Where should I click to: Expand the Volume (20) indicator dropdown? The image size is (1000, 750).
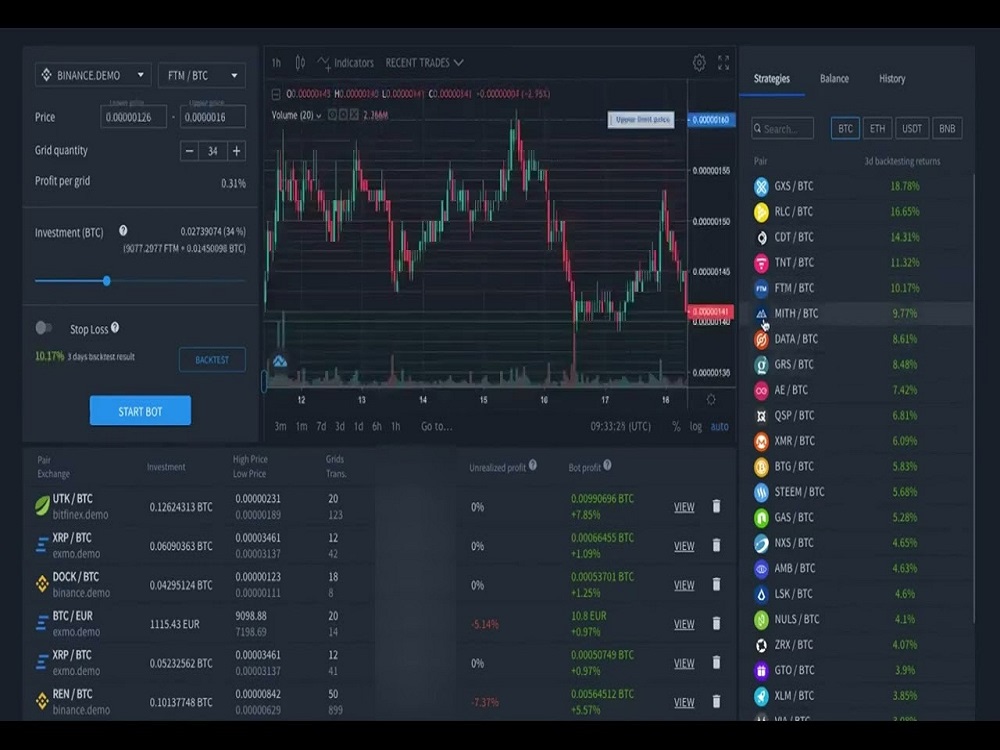[x=297, y=115]
